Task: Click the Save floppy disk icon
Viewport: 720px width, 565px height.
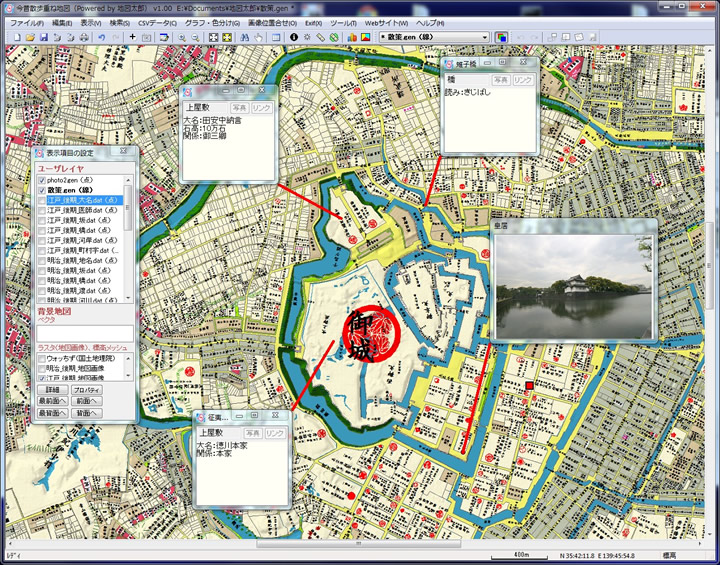Action: tap(44, 37)
